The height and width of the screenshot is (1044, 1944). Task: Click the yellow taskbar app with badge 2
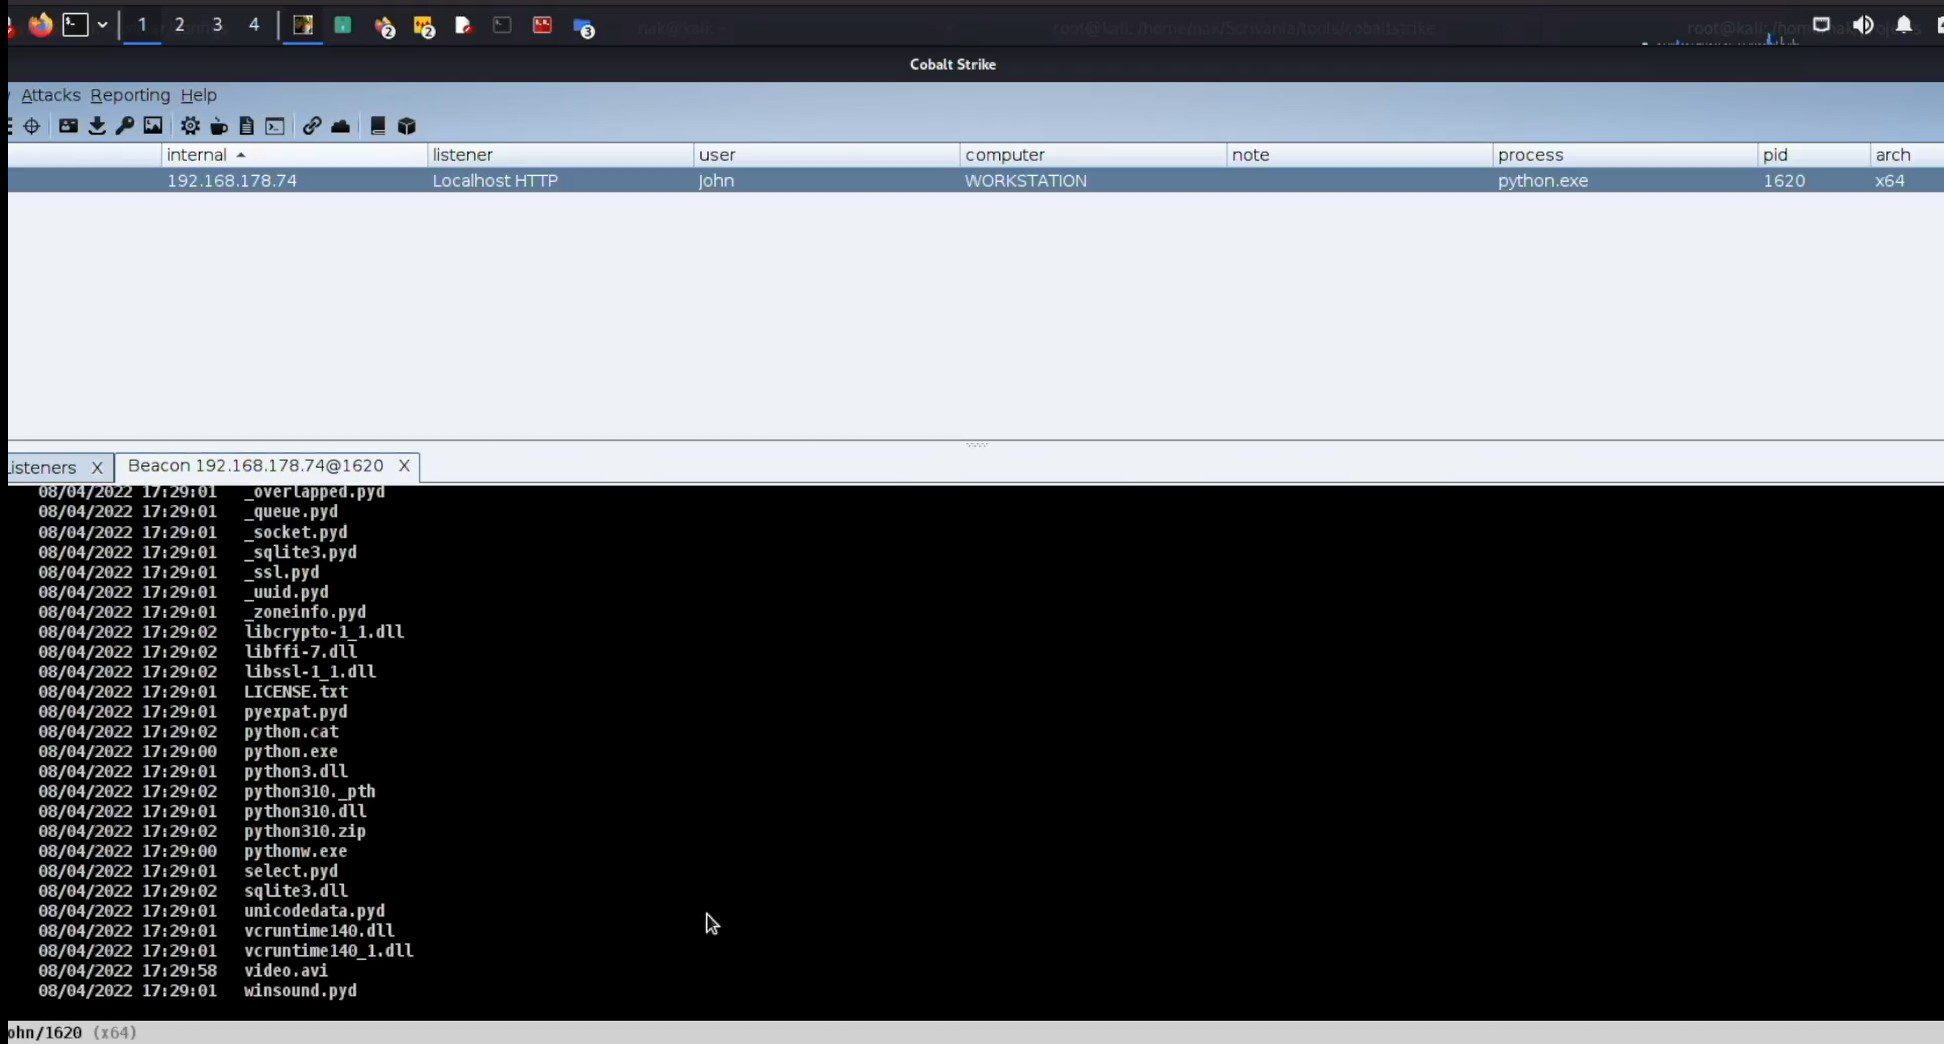[x=424, y=27]
